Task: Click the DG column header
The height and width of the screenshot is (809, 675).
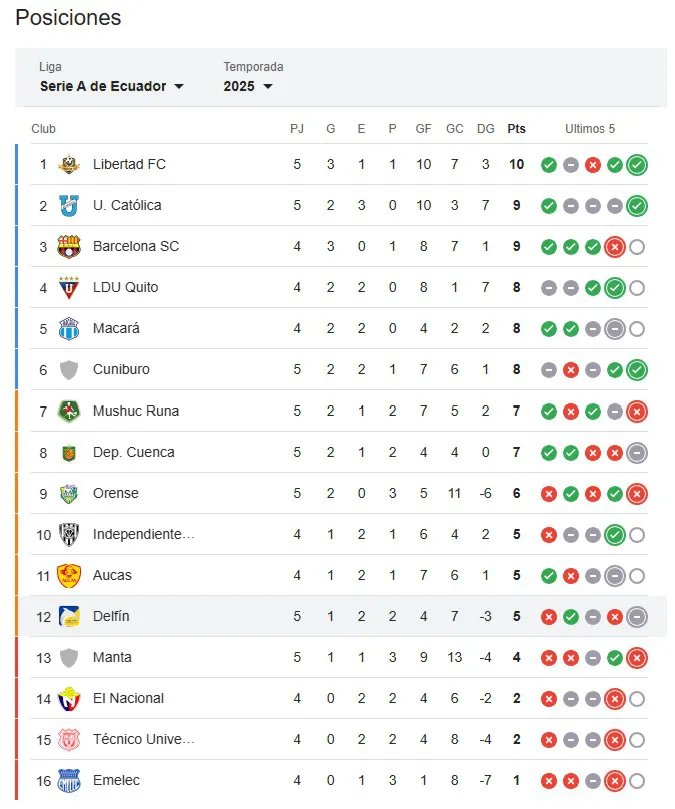Action: pos(485,129)
